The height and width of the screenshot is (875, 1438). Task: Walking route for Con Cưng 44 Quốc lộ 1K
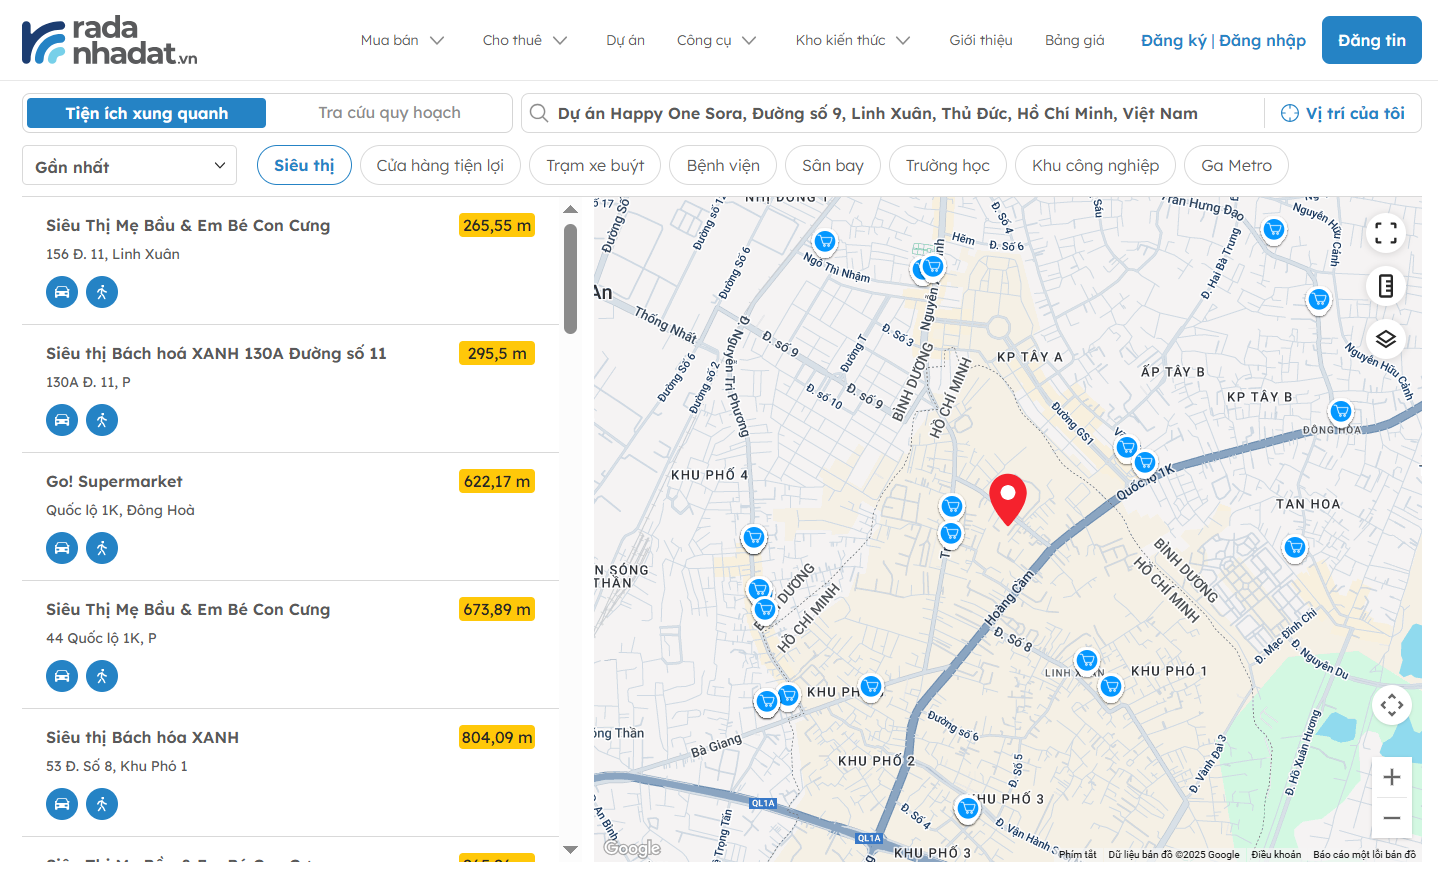[102, 676]
